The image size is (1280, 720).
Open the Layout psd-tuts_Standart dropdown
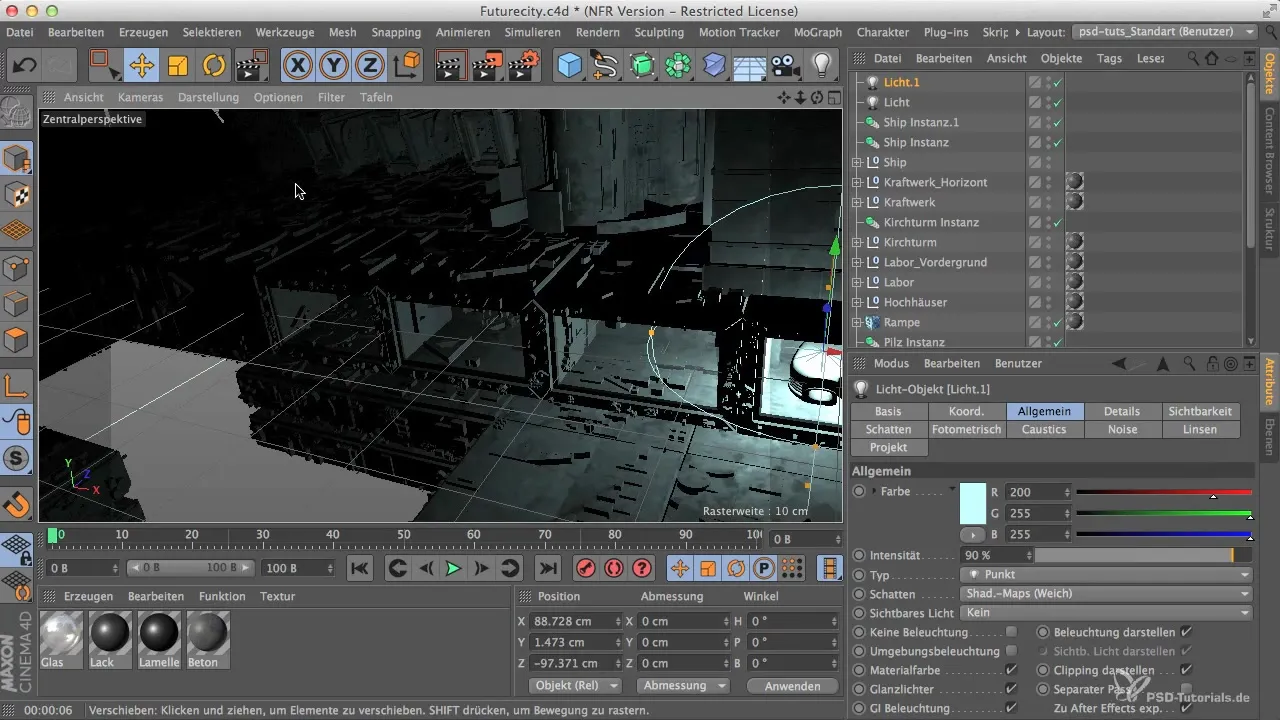[1163, 32]
